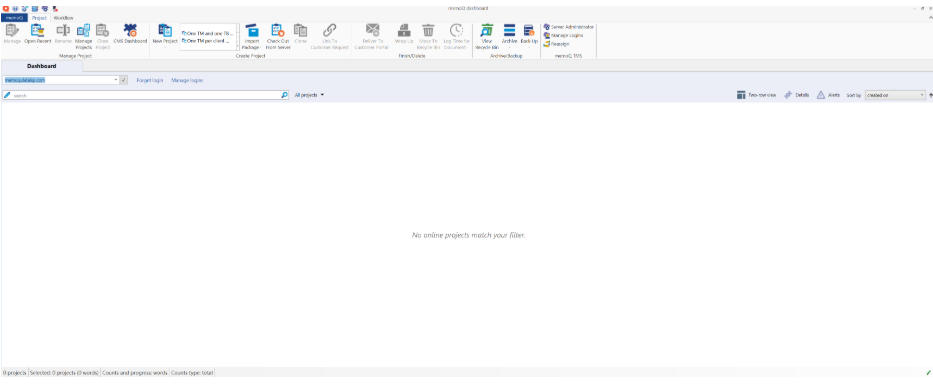This screenshot has width=933, height=386.
Task: Open the CMS Dashboard
Action: tap(130, 34)
